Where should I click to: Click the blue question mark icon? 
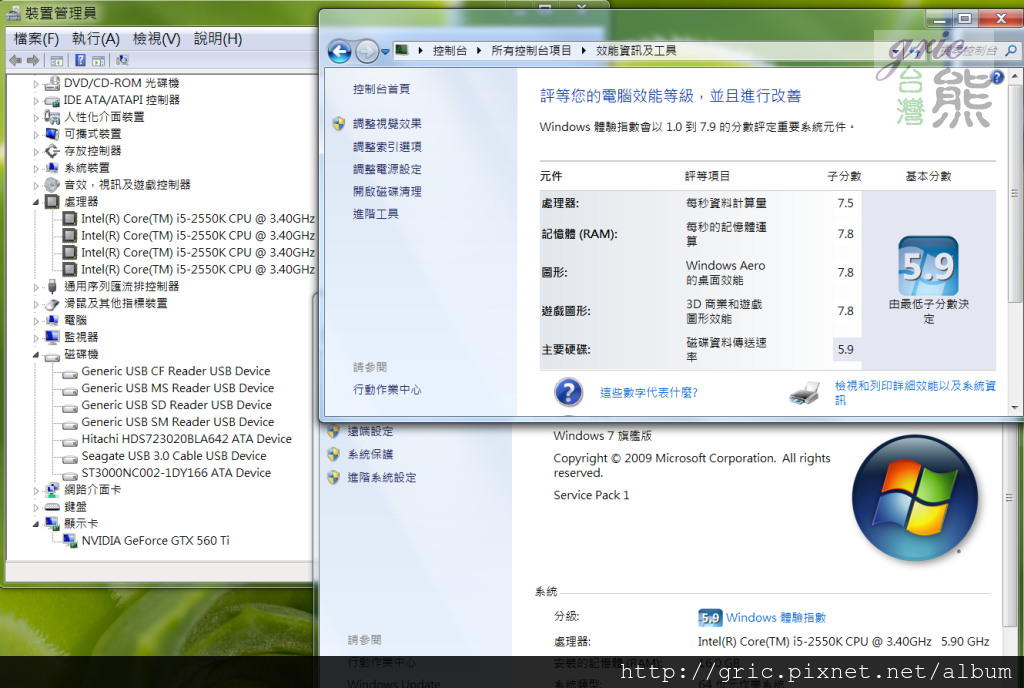[568, 392]
